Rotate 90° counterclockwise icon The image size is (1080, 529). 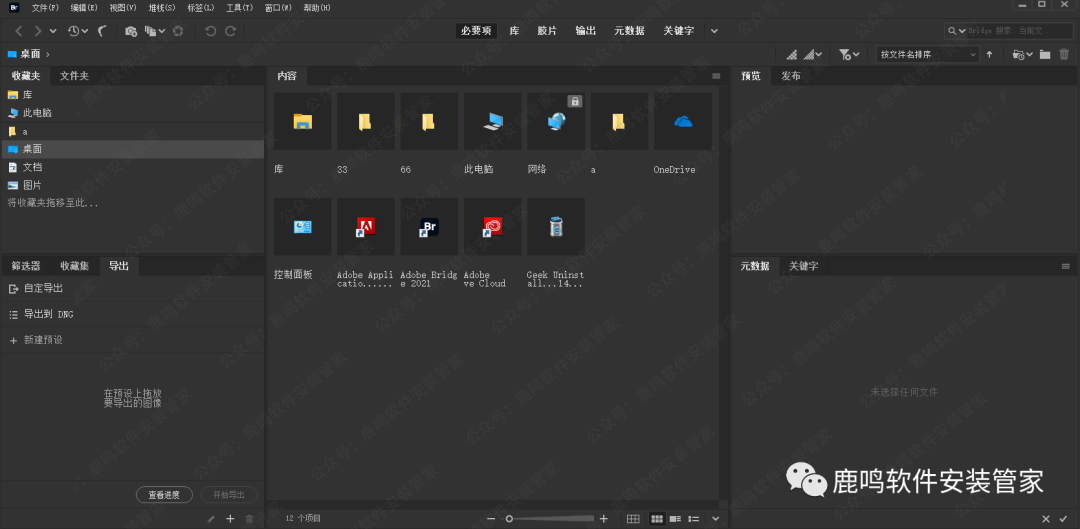tap(210, 31)
